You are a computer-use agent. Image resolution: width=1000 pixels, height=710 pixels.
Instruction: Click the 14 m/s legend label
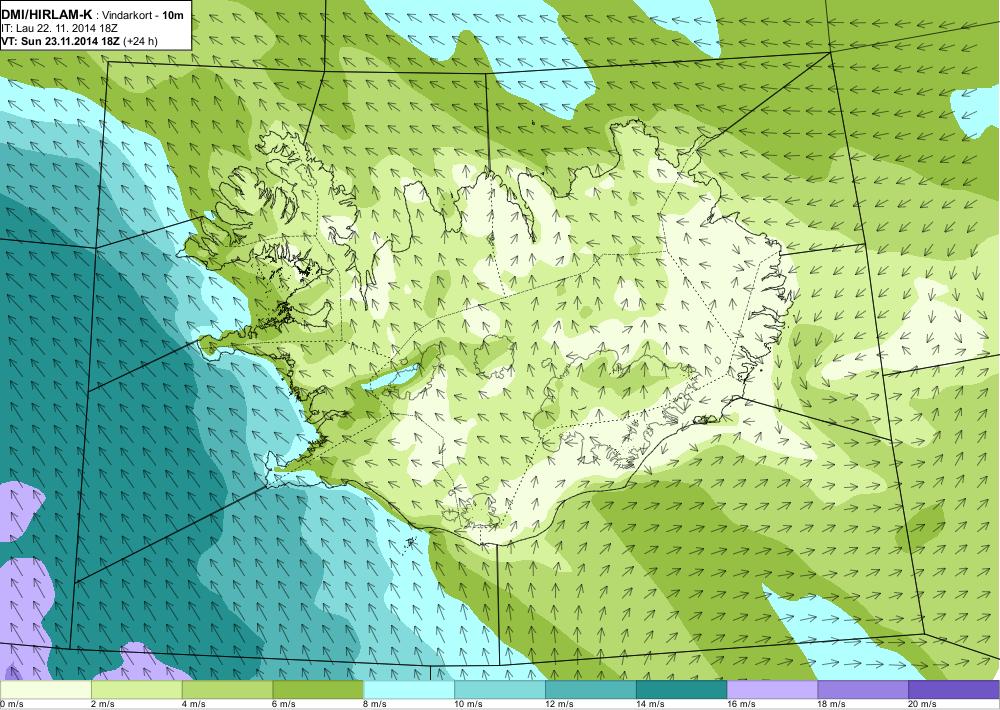point(651,704)
